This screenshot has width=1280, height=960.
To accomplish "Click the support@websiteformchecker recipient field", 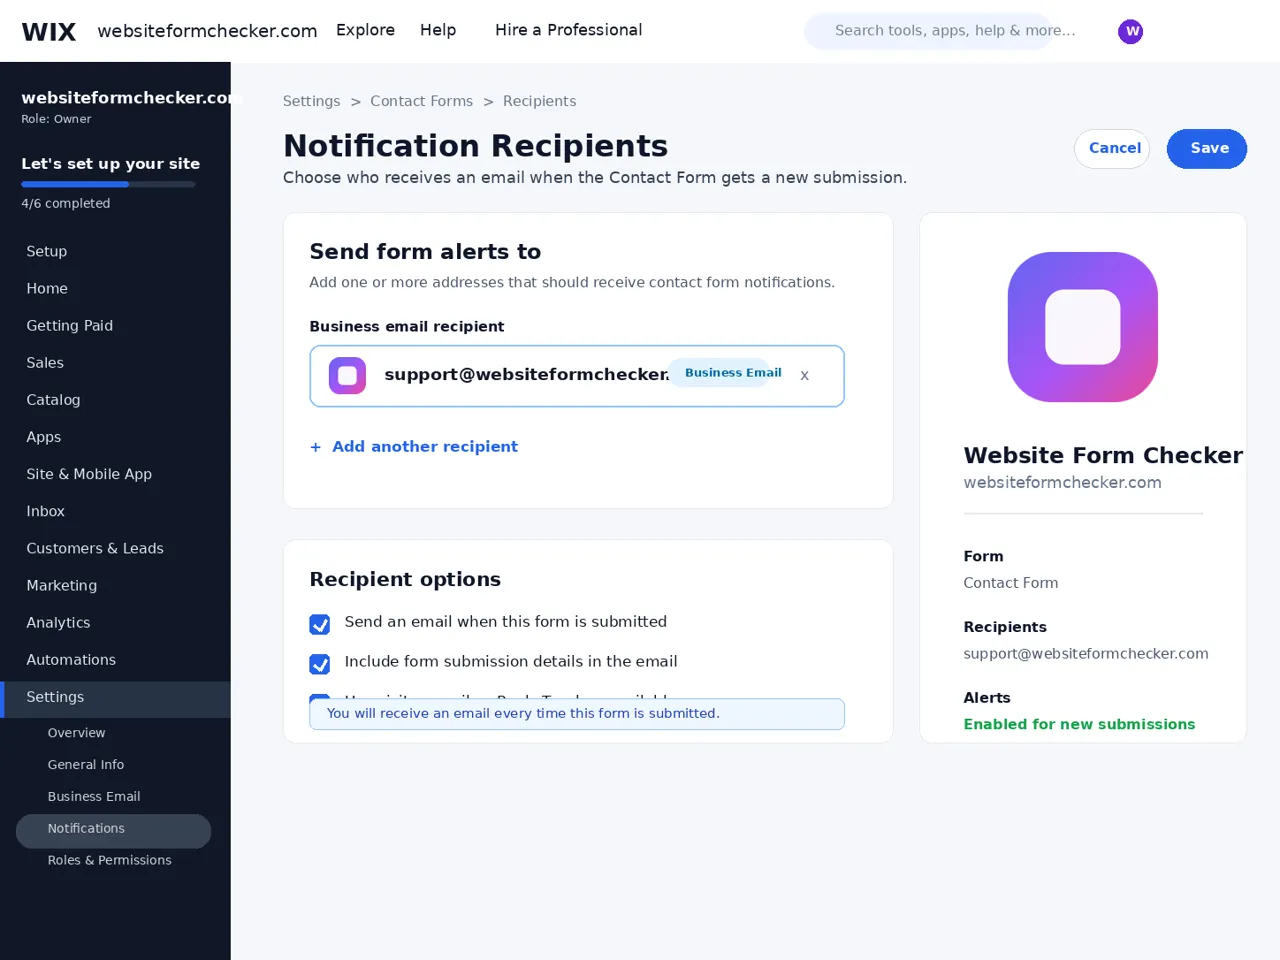I will coord(577,376).
